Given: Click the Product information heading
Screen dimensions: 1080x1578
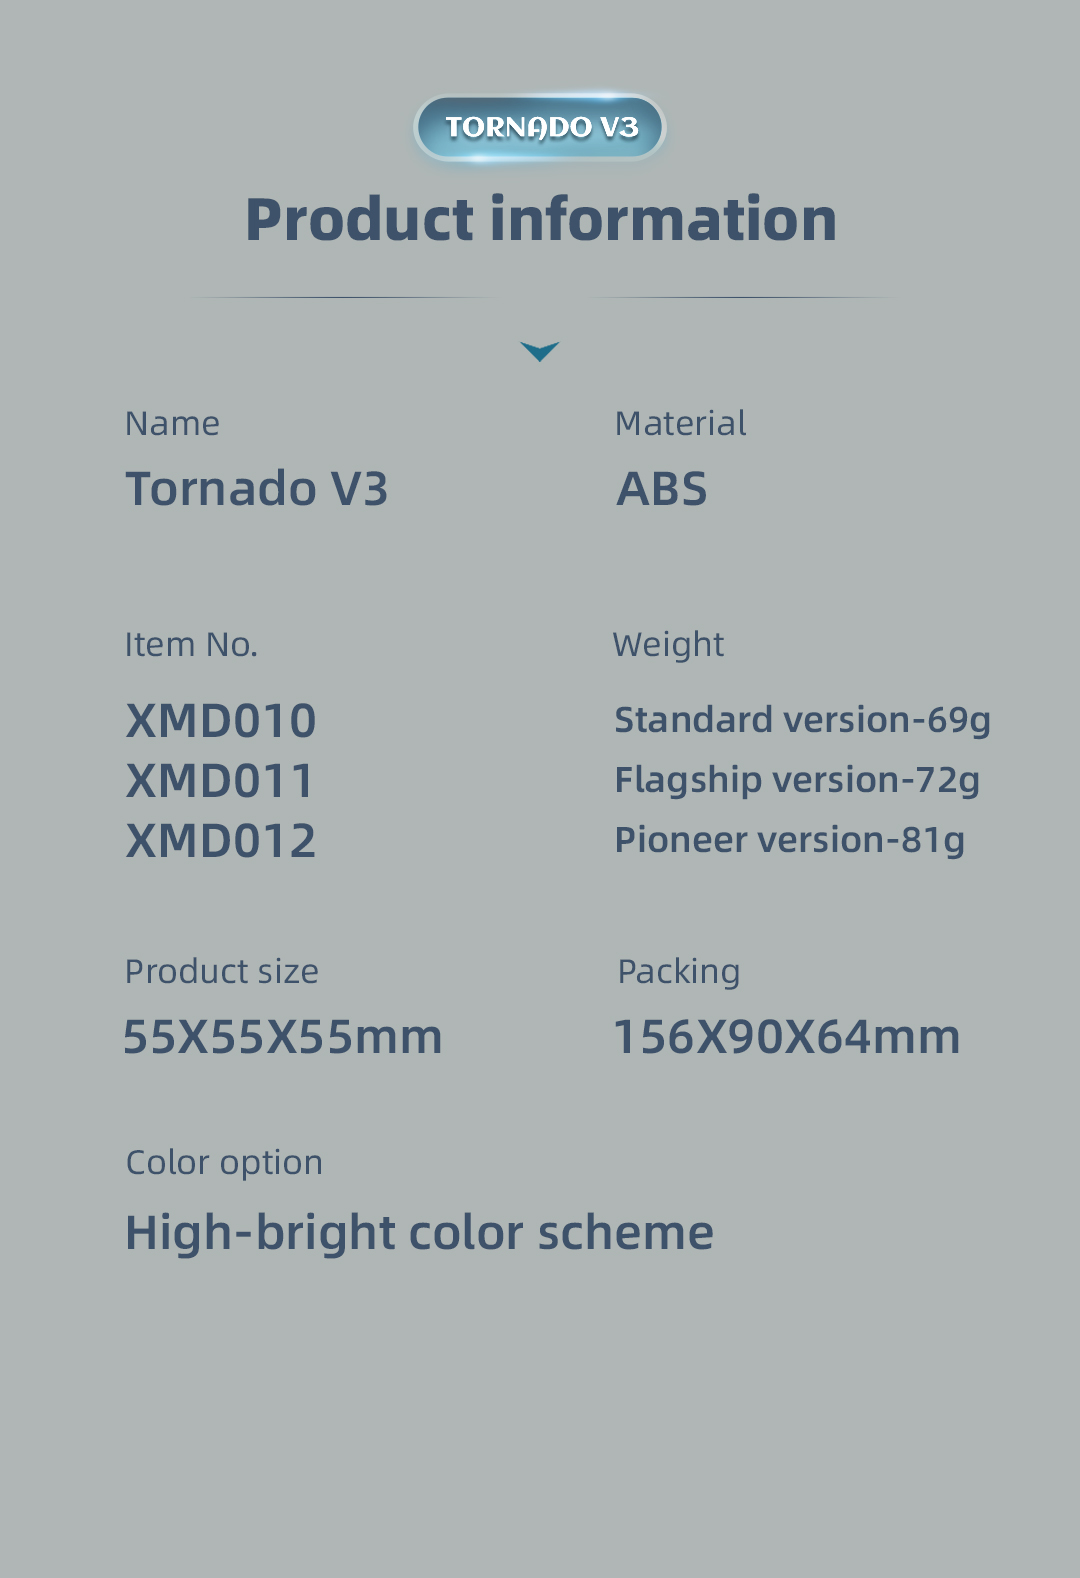Looking at the screenshot, I should pos(540,220).
